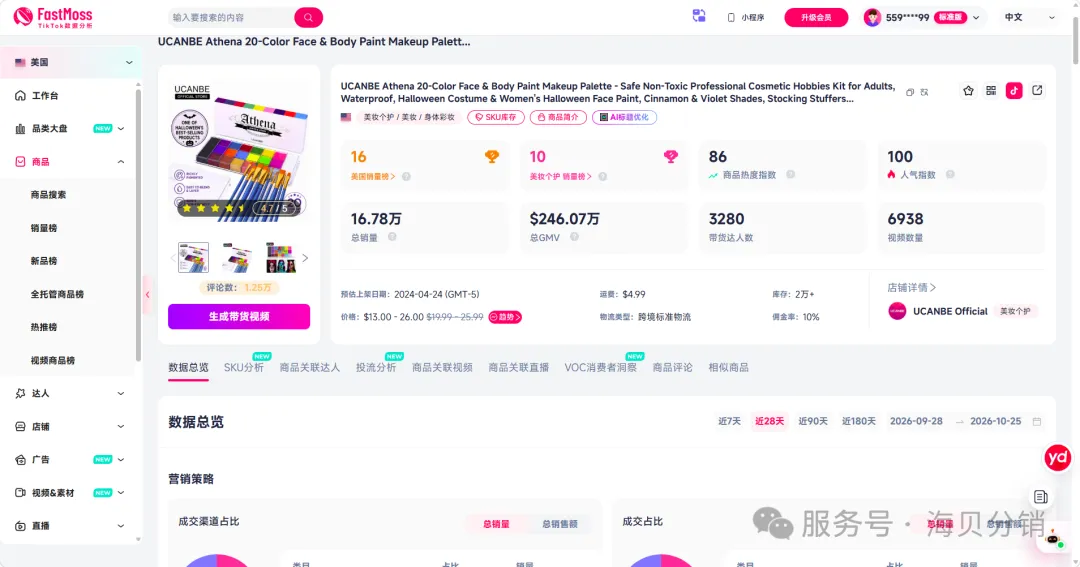The width and height of the screenshot is (1080, 567).
Task: Click the SKU库存 tag button
Action: click(x=496, y=118)
